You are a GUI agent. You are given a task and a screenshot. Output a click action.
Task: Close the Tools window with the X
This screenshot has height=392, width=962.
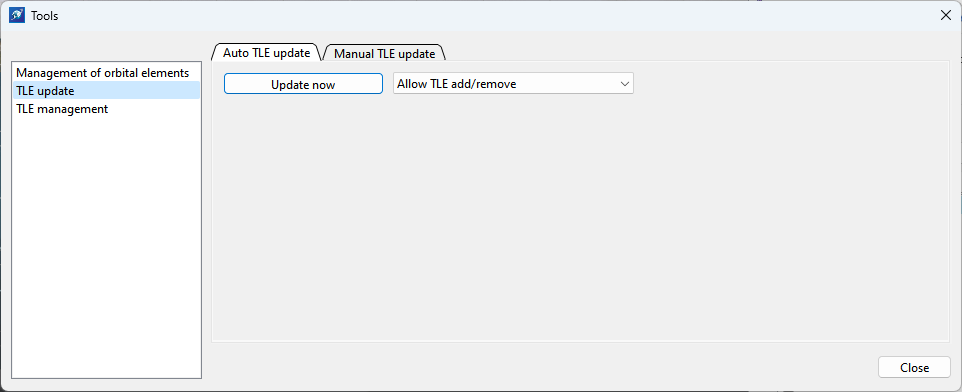(x=945, y=16)
